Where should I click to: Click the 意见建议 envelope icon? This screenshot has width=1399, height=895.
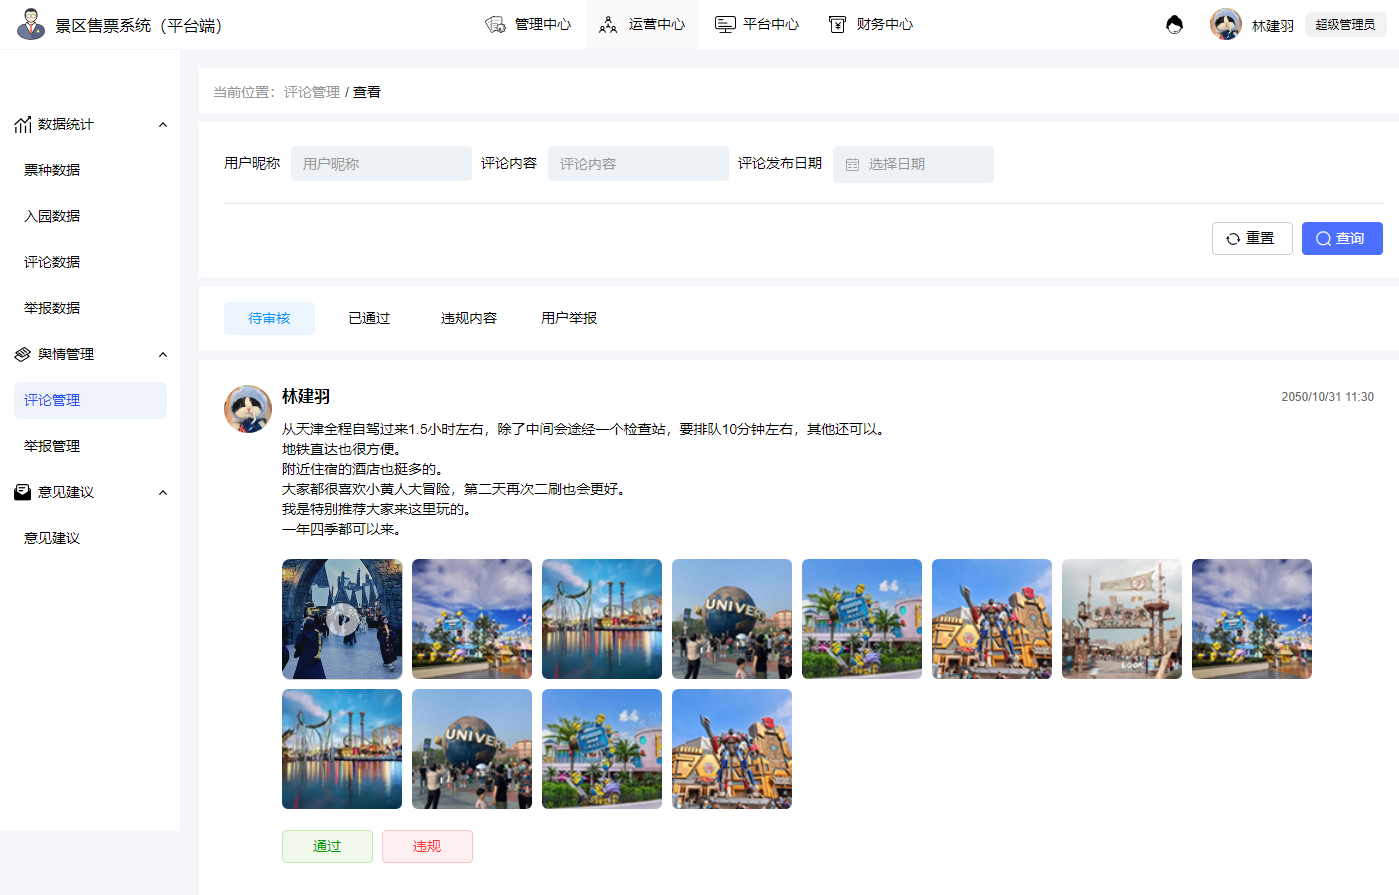point(23,492)
